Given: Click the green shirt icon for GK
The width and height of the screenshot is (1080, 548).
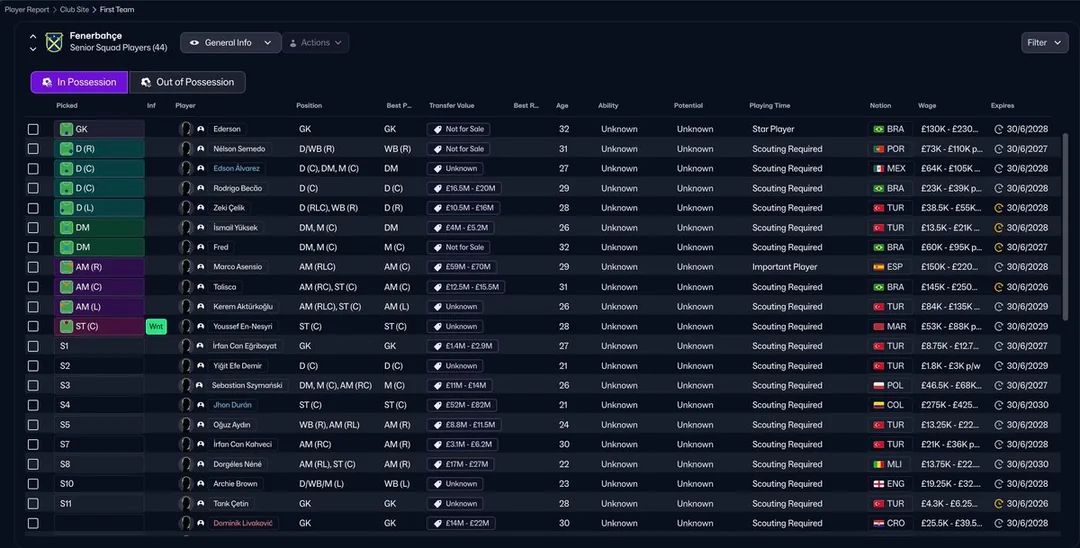Looking at the screenshot, I should [66, 129].
